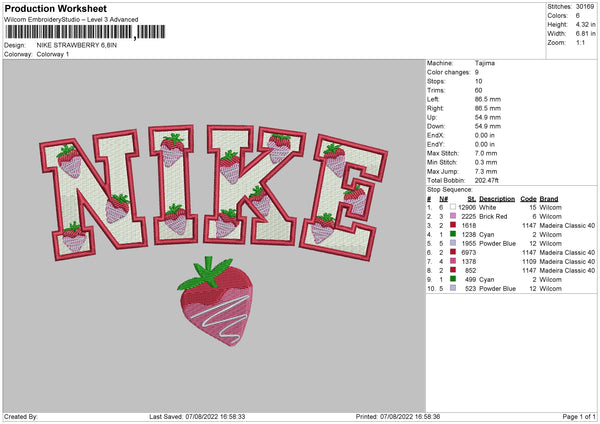
Task: Click stitch count '6973' in row 6
Action: click(469, 253)
